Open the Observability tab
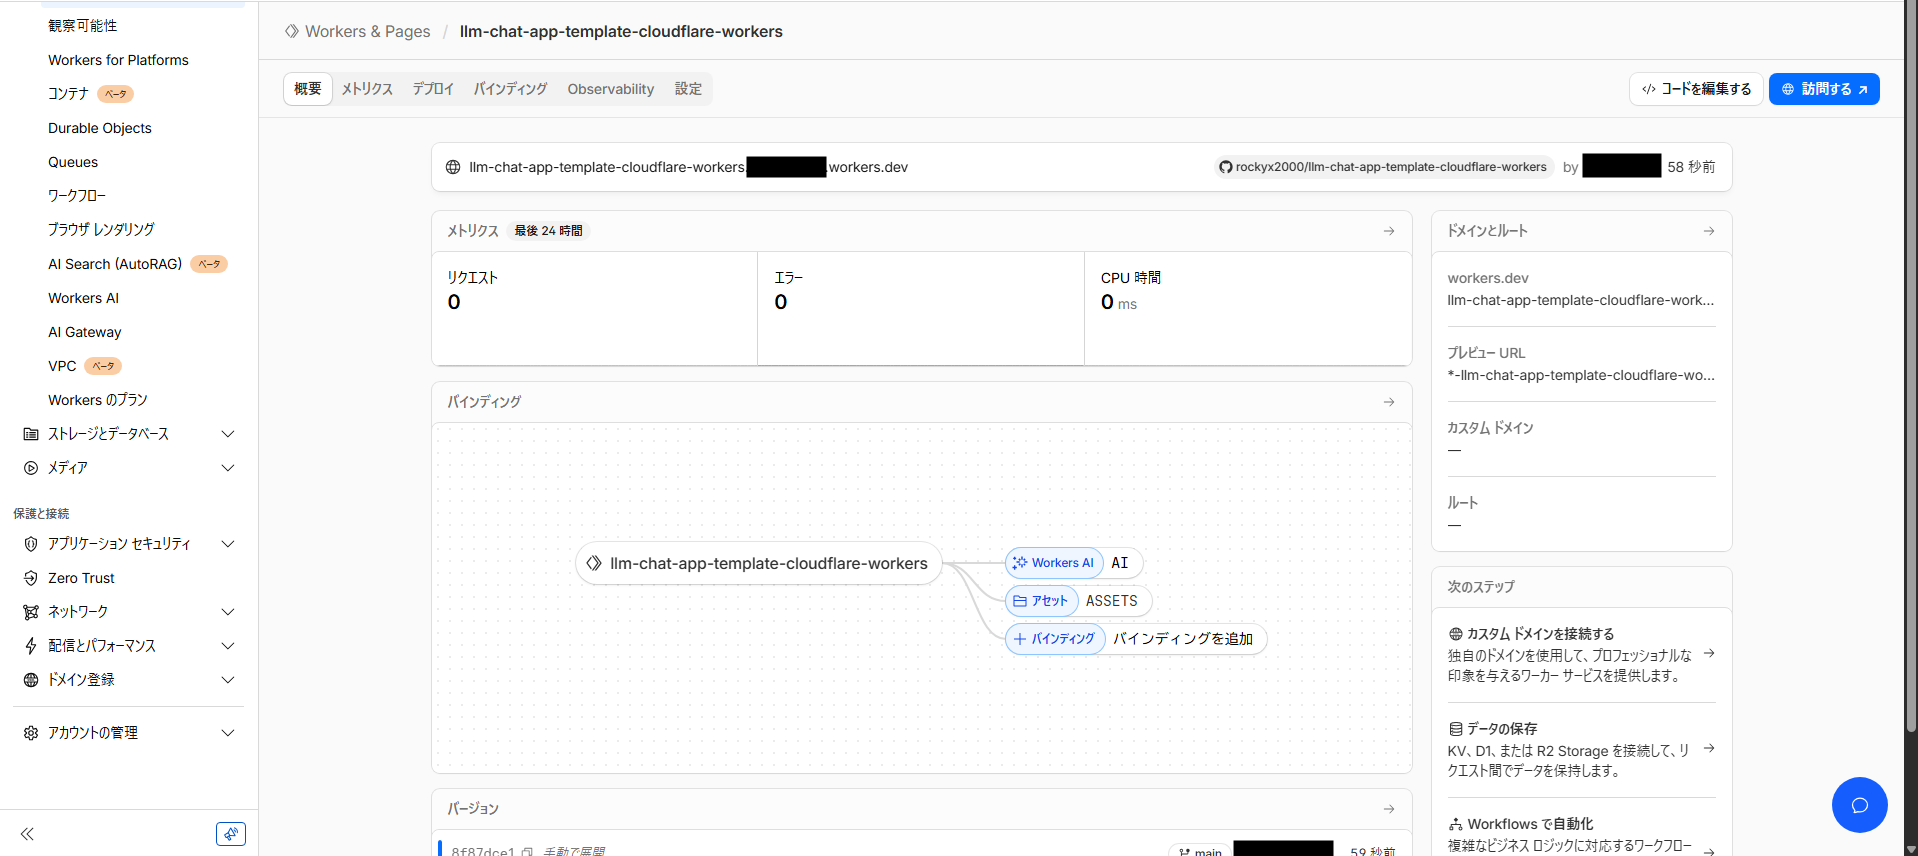This screenshot has height=856, width=1918. tap(611, 89)
